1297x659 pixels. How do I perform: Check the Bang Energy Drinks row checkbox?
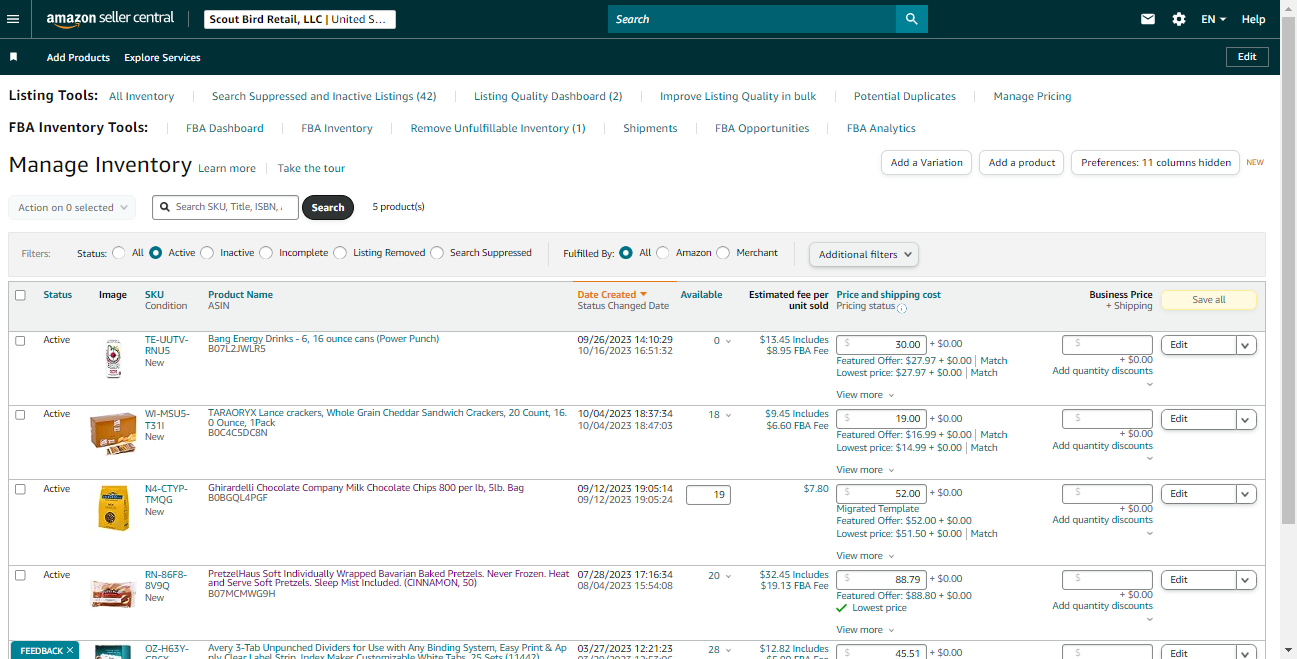20,340
